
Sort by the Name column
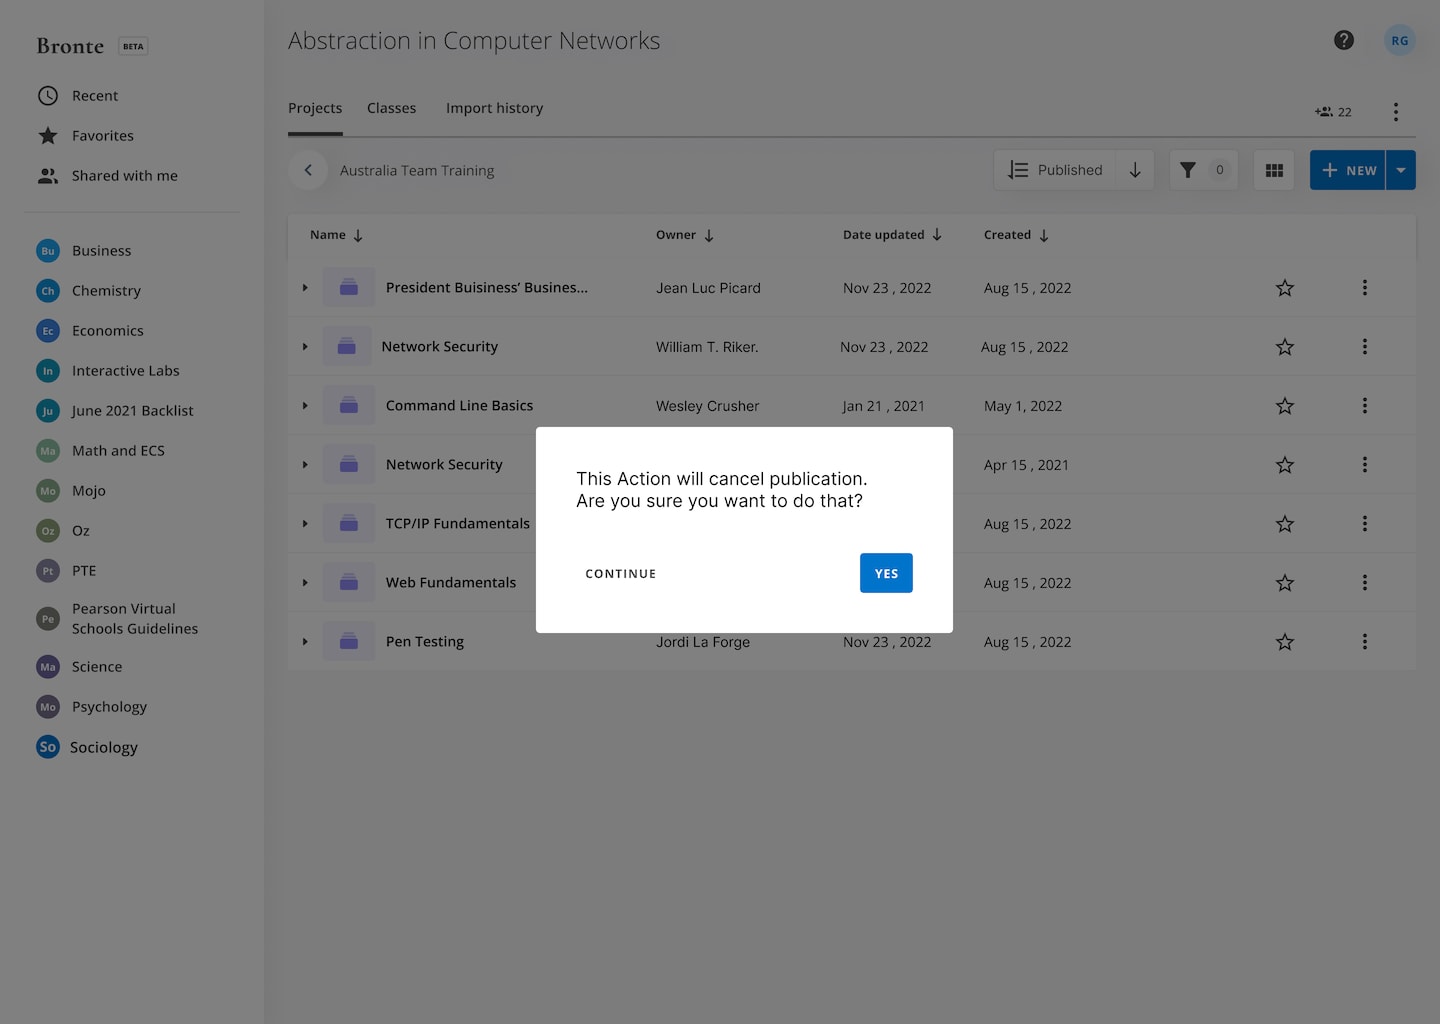(336, 235)
